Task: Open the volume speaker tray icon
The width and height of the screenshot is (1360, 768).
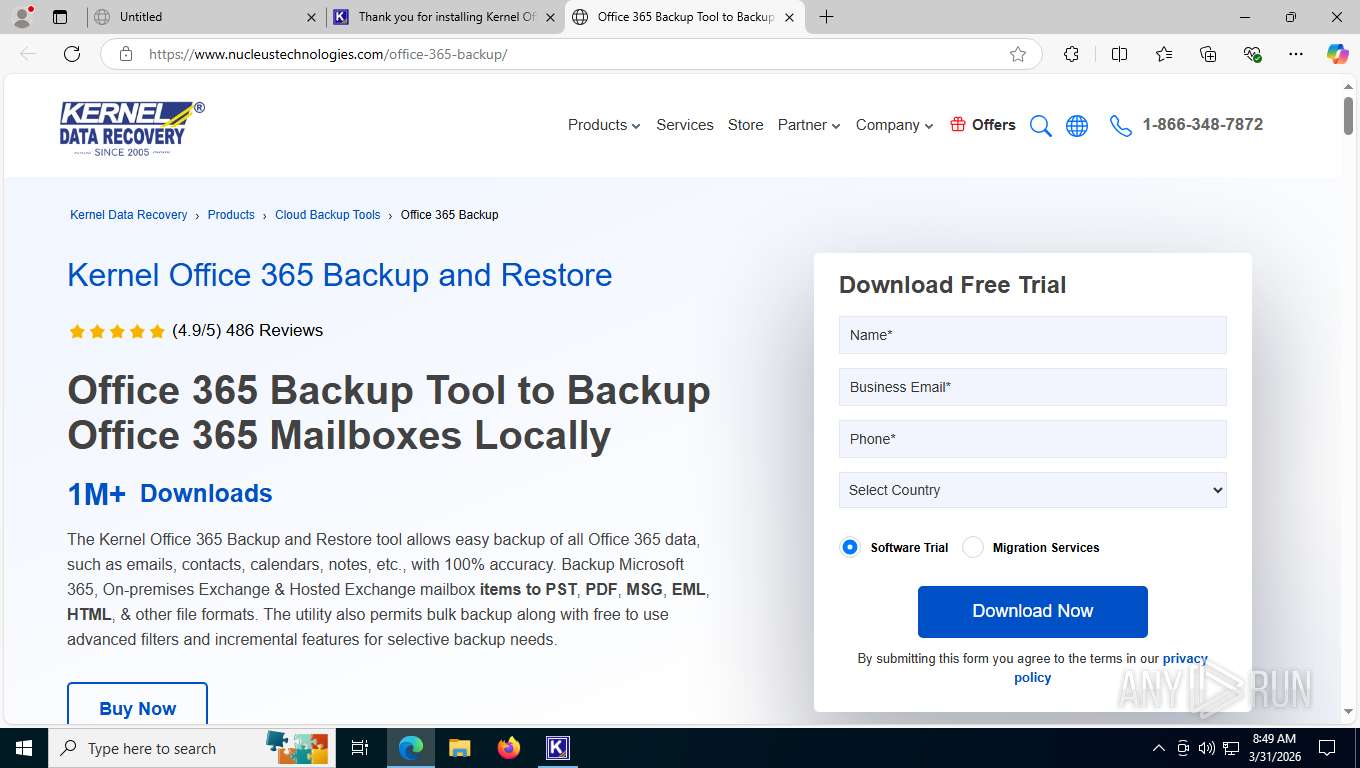Action: pos(1206,748)
